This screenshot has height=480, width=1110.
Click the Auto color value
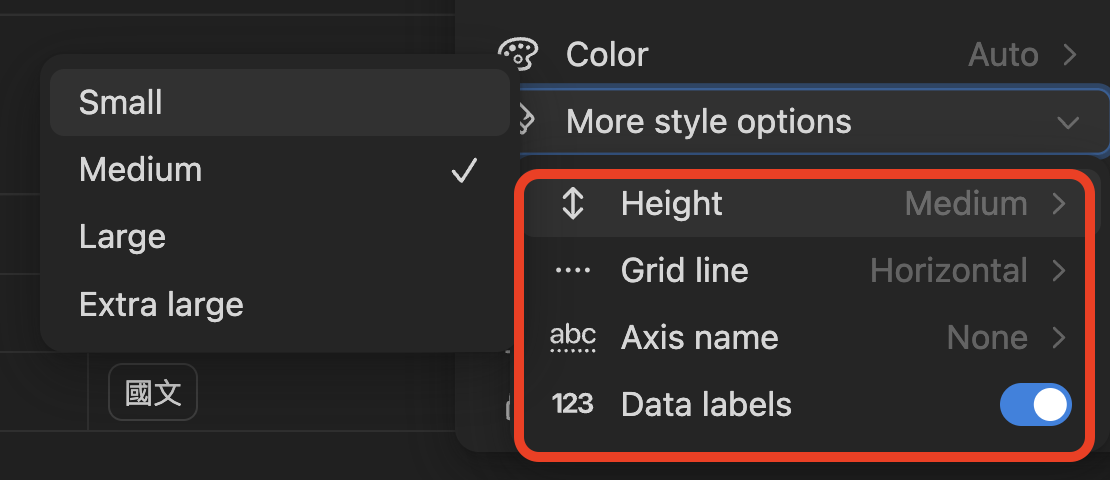pyautogui.click(x=1003, y=54)
